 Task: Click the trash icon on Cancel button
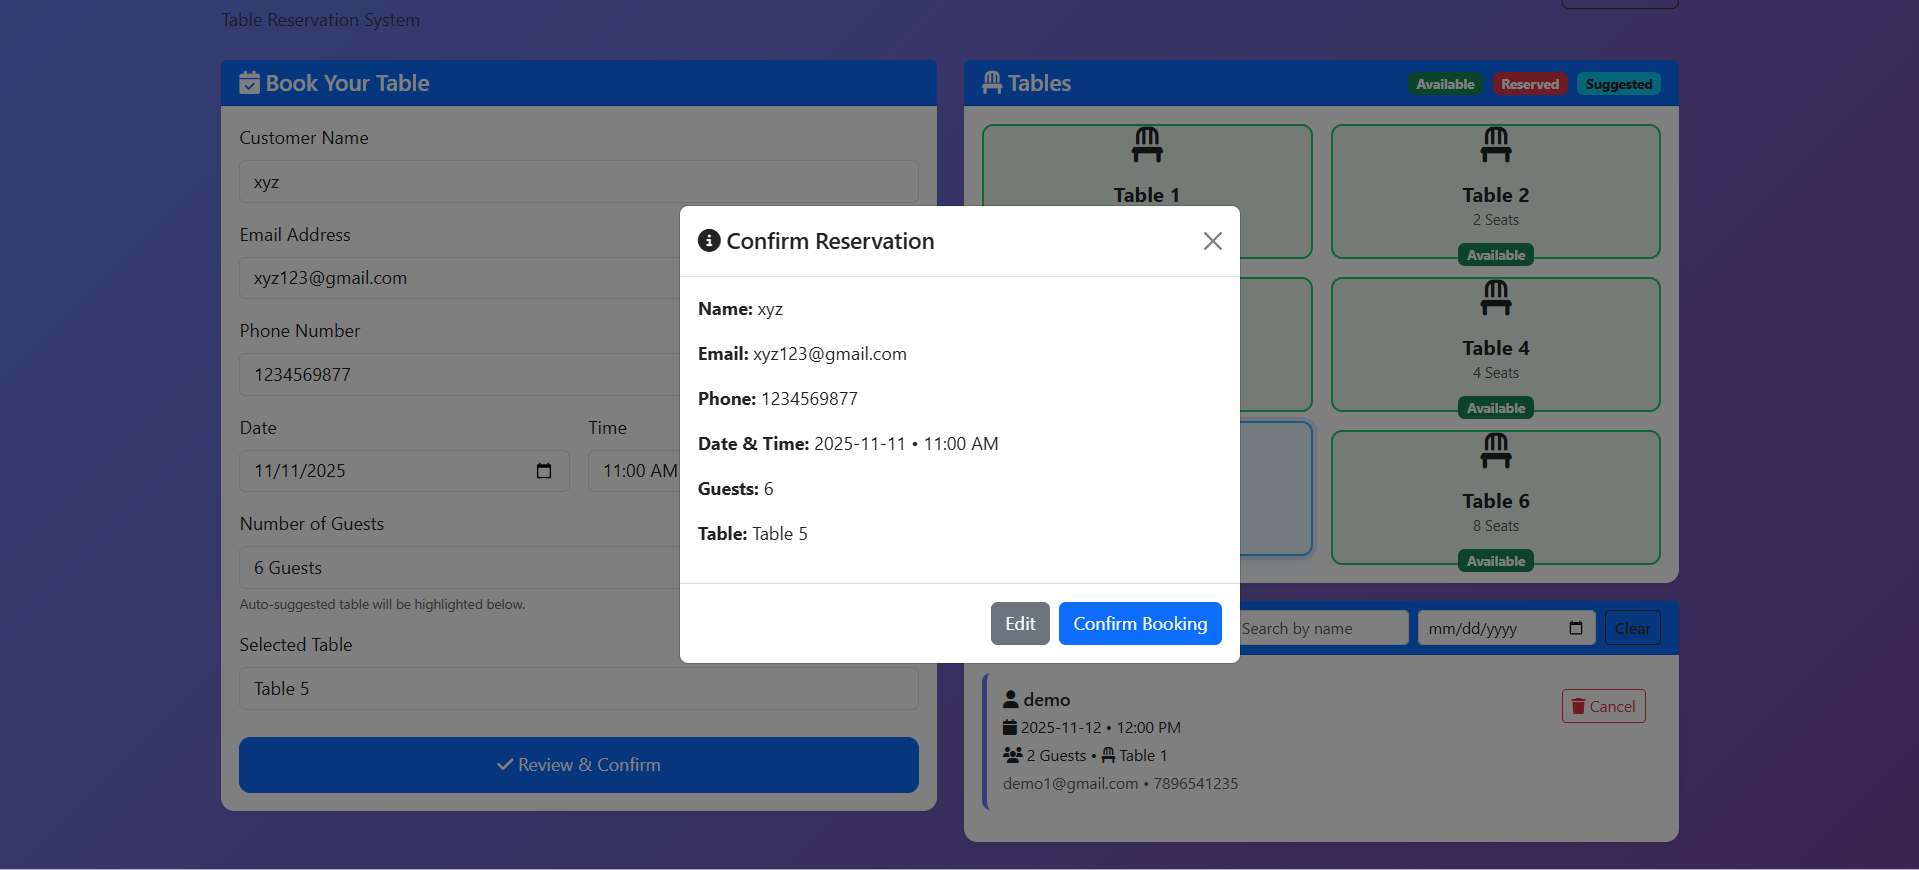tap(1578, 707)
